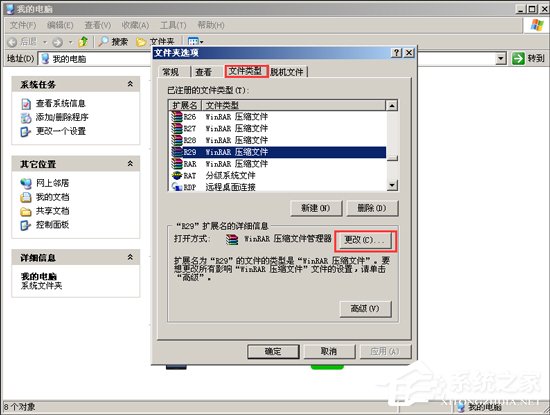550x415 pixels.
Task: Open 控制面板 control panel link icon
Action: (x=26, y=225)
